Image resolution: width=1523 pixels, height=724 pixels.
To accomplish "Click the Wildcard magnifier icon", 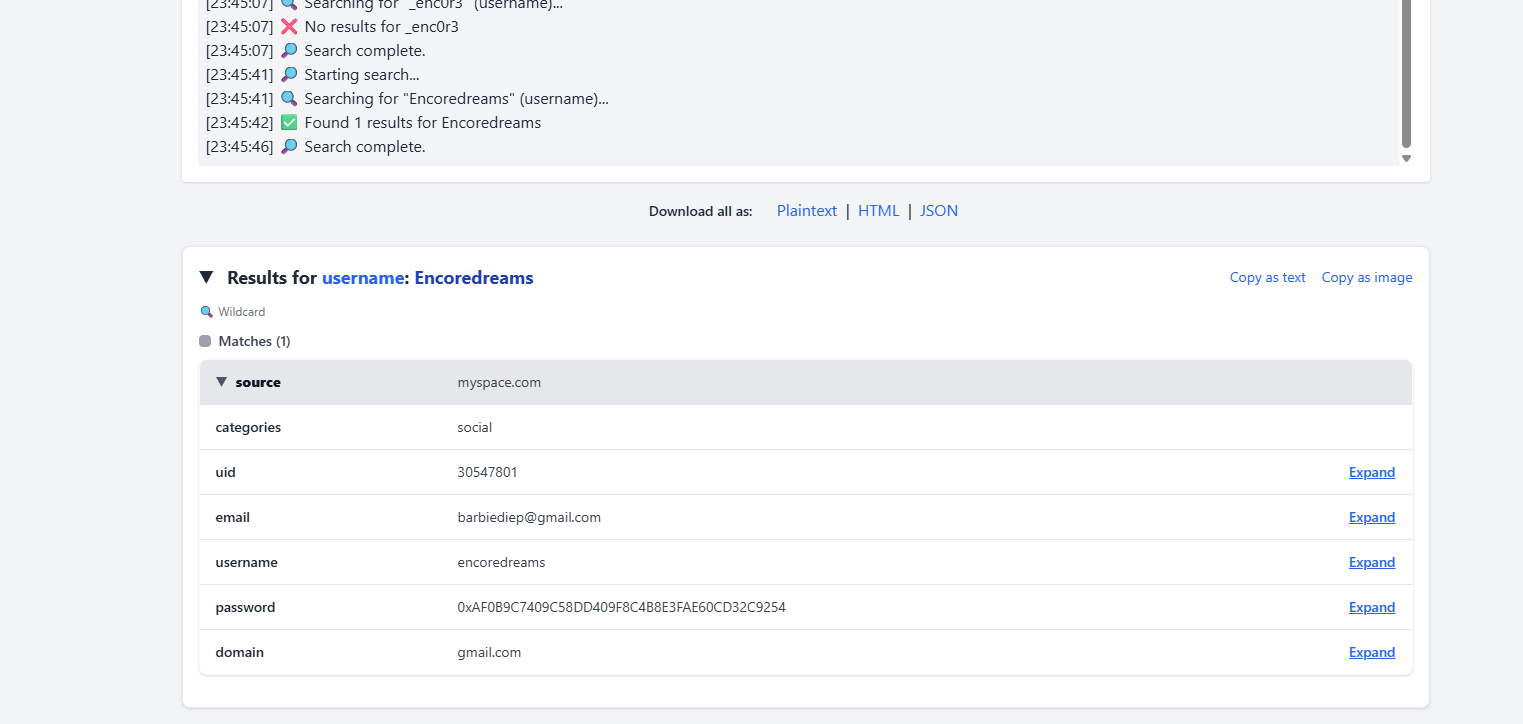I will pyautogui.click(x=207, y=312).
